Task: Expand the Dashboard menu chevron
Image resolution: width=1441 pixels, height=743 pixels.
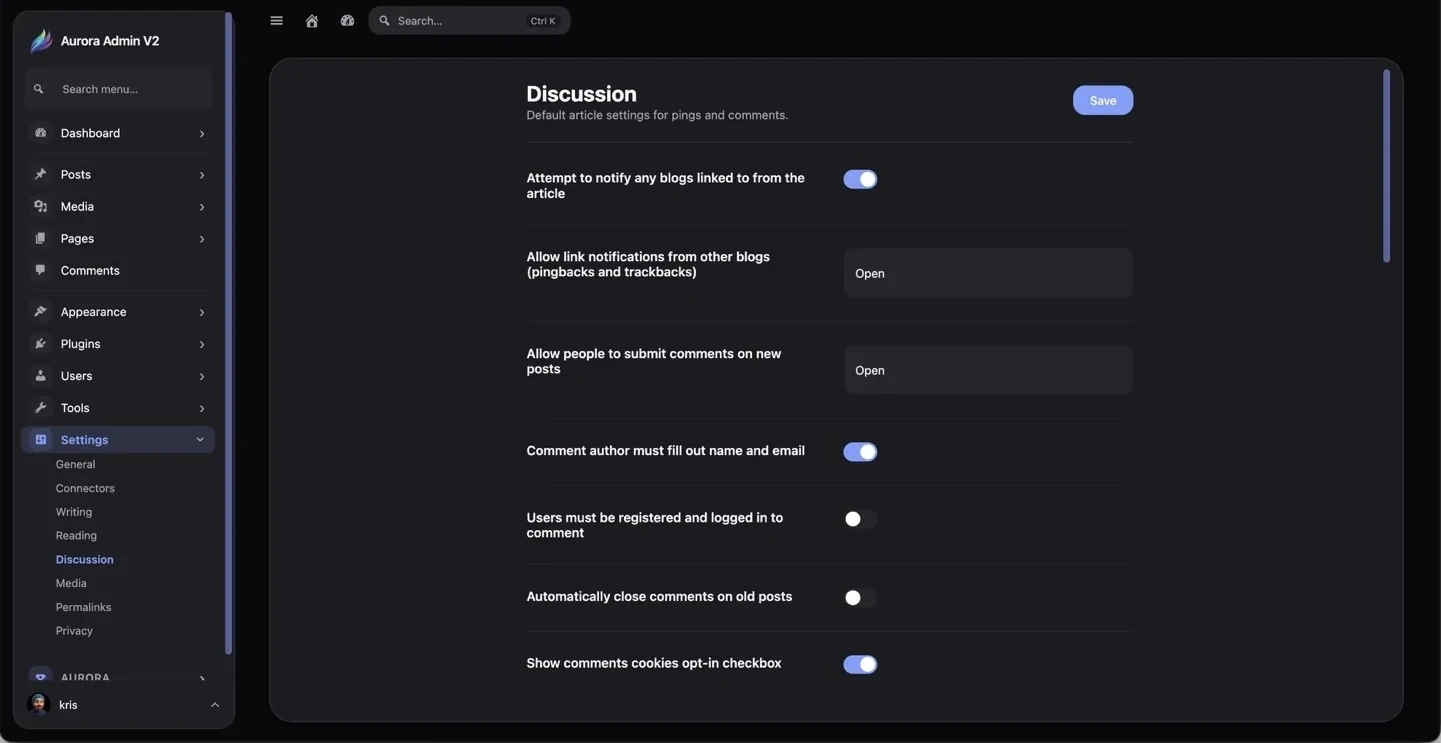Action: click(x=202, y=134)
